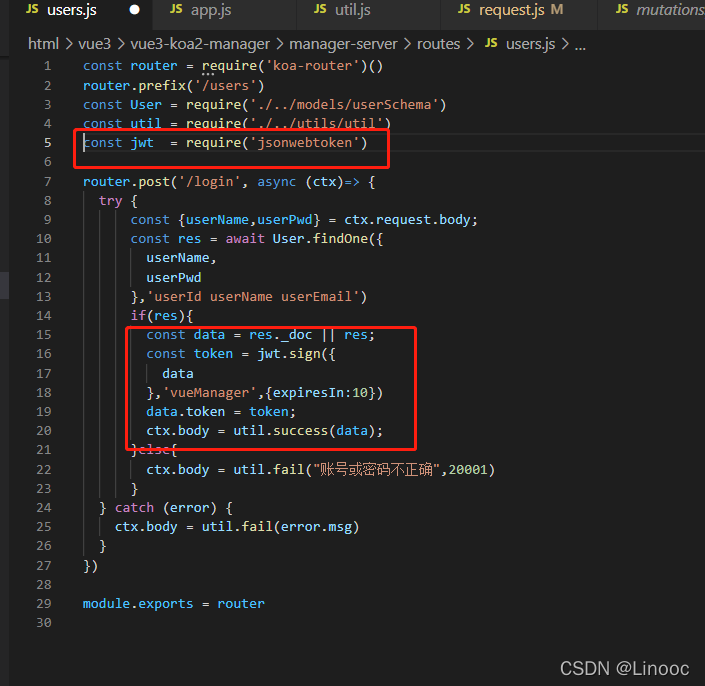The image size is (705, 686).
Task: Select html in the breadcrumb
Action: pyautogui.click(x=43, y=44)
